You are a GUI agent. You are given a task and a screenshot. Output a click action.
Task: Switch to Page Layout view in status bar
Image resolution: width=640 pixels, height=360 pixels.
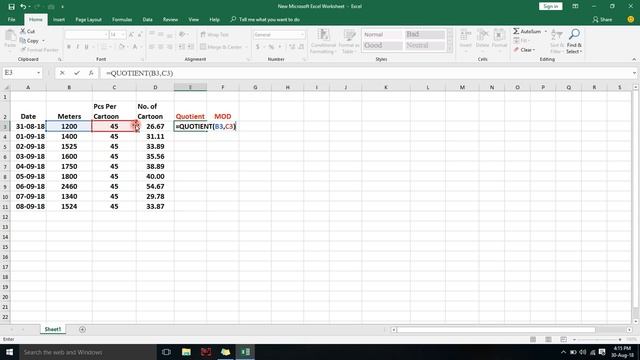[548, 339]
